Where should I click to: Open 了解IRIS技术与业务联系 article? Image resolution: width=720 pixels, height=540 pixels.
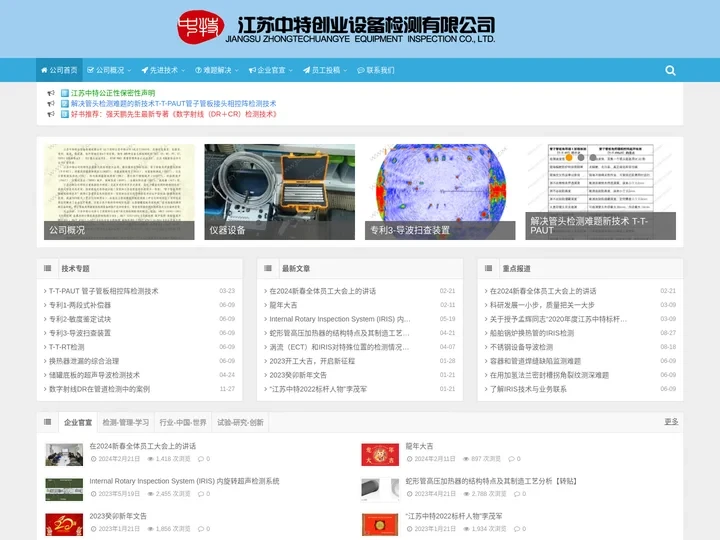pos(528,389)
